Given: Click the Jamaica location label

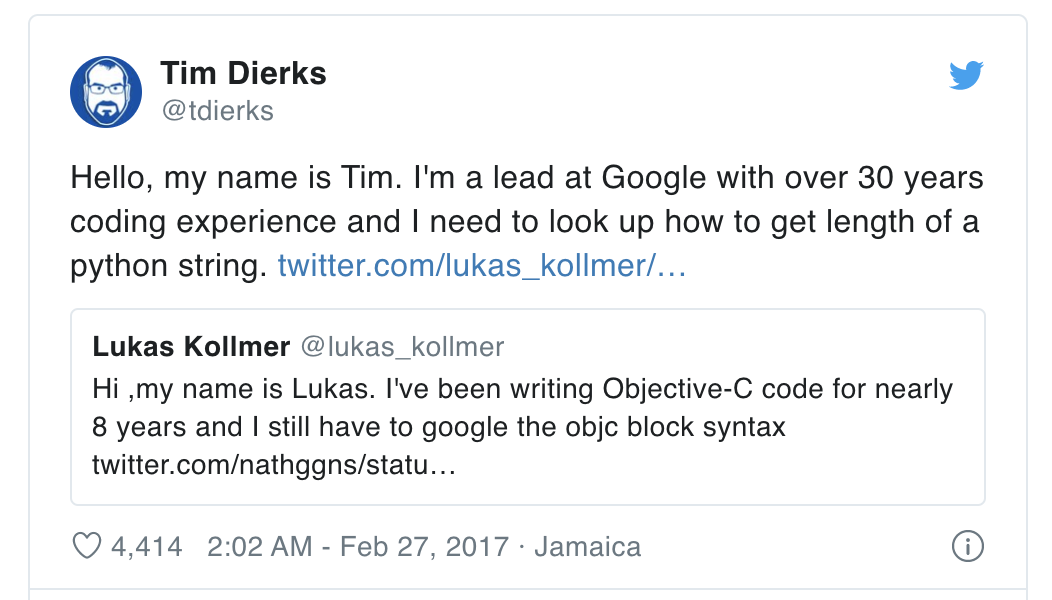Looking at the screenshot, I should click(x=588, y=547).
